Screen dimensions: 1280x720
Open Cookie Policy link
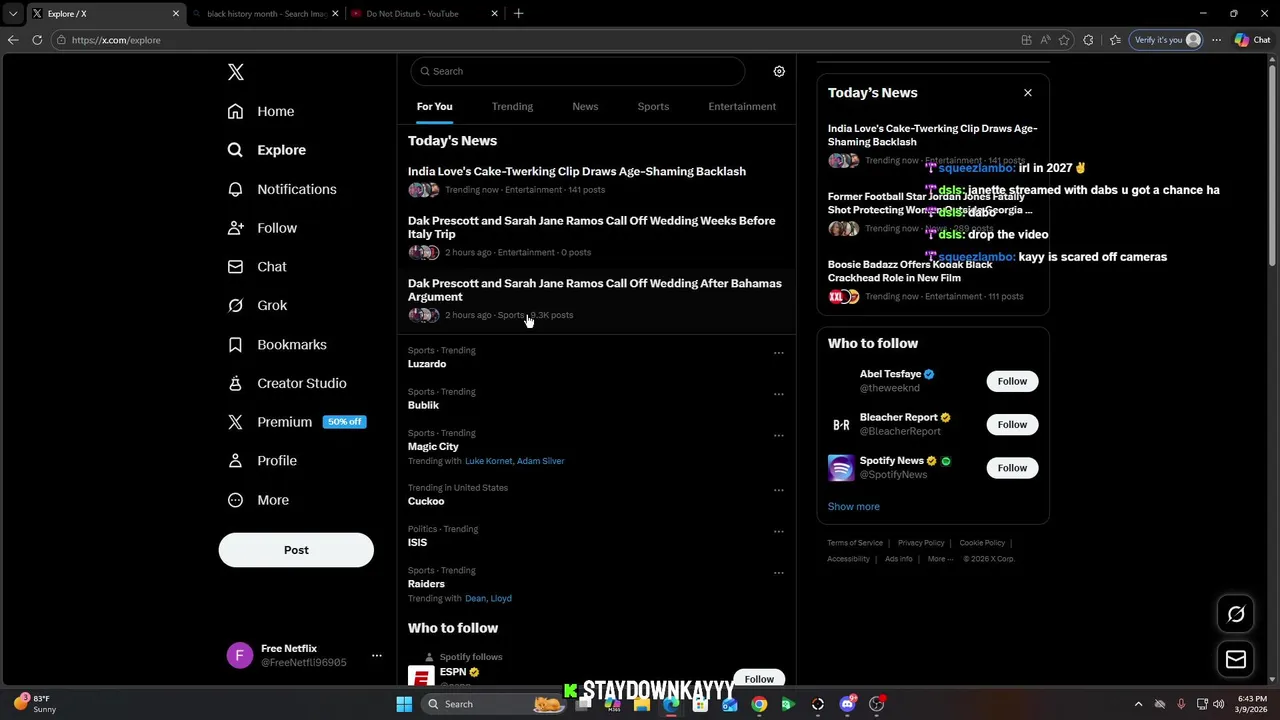(x=982, y=543)
